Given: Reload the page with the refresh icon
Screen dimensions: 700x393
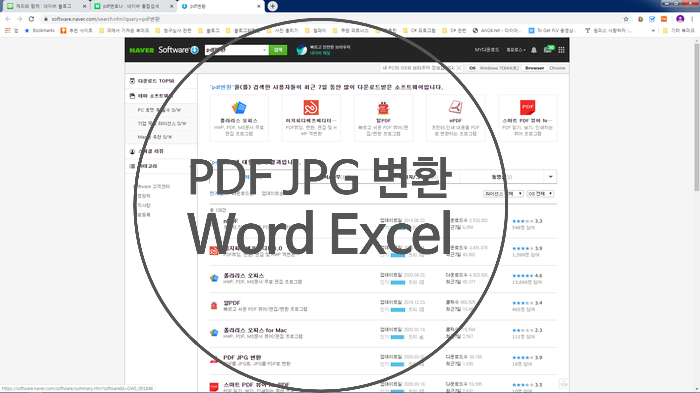Looking at the screenshot, I should coord(31,19).
